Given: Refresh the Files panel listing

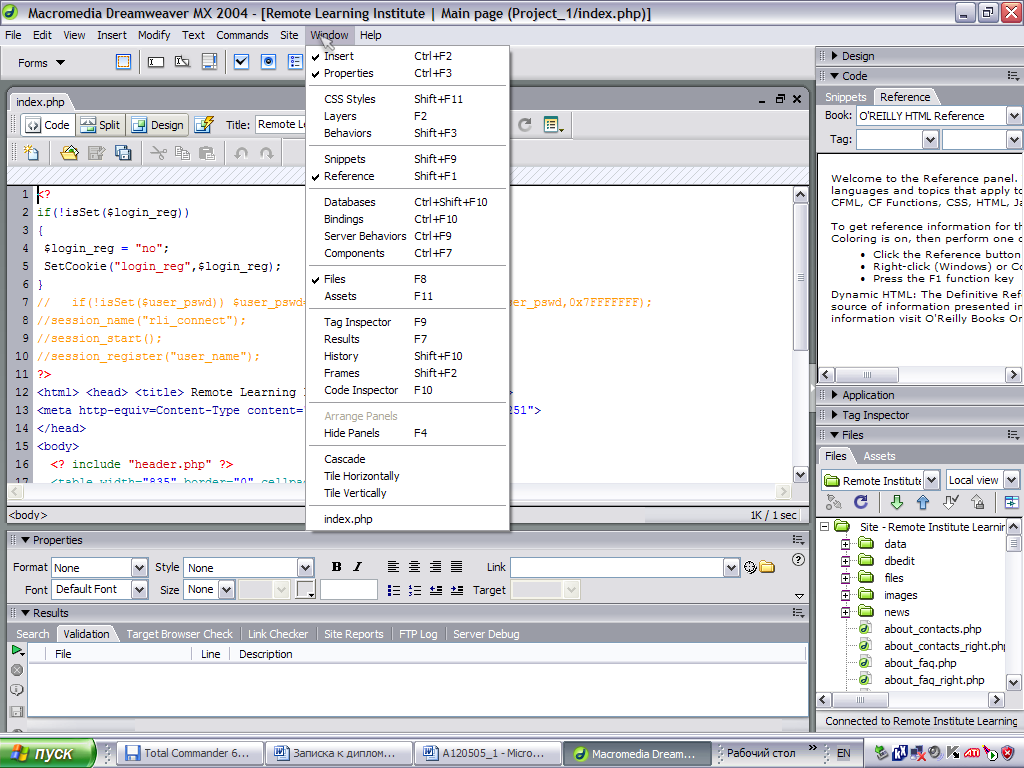Looking at the screenshot, I should pos(860,502).
